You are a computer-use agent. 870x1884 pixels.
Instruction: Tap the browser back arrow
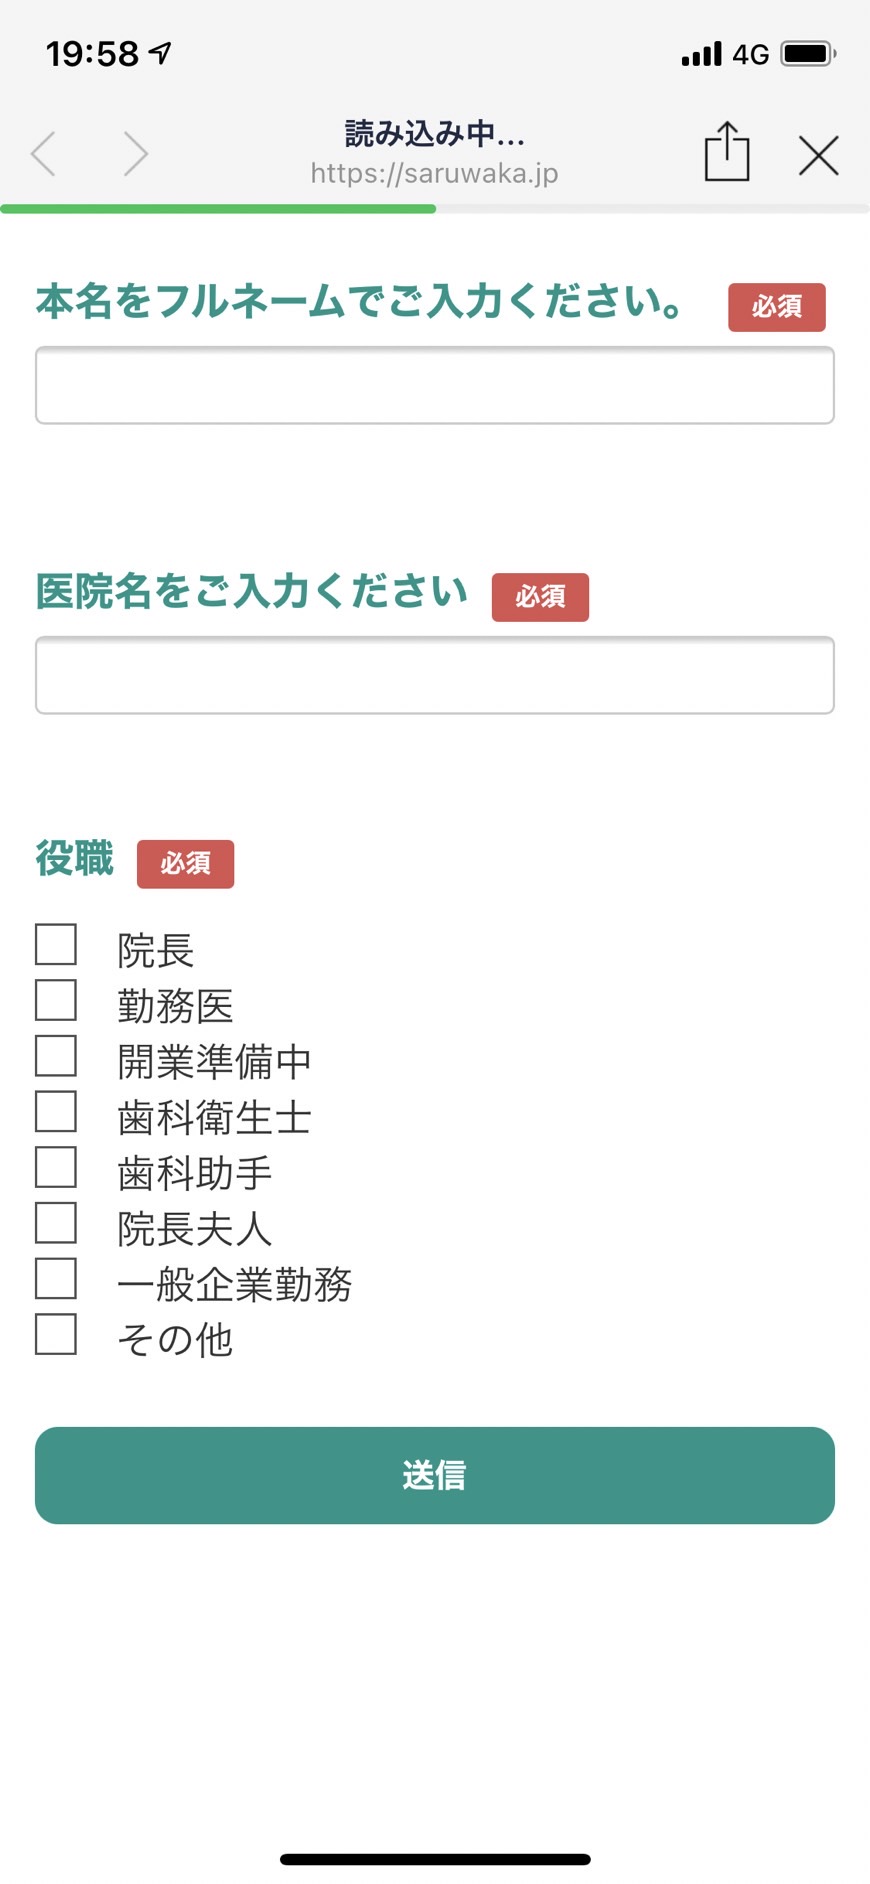point(43,154)
